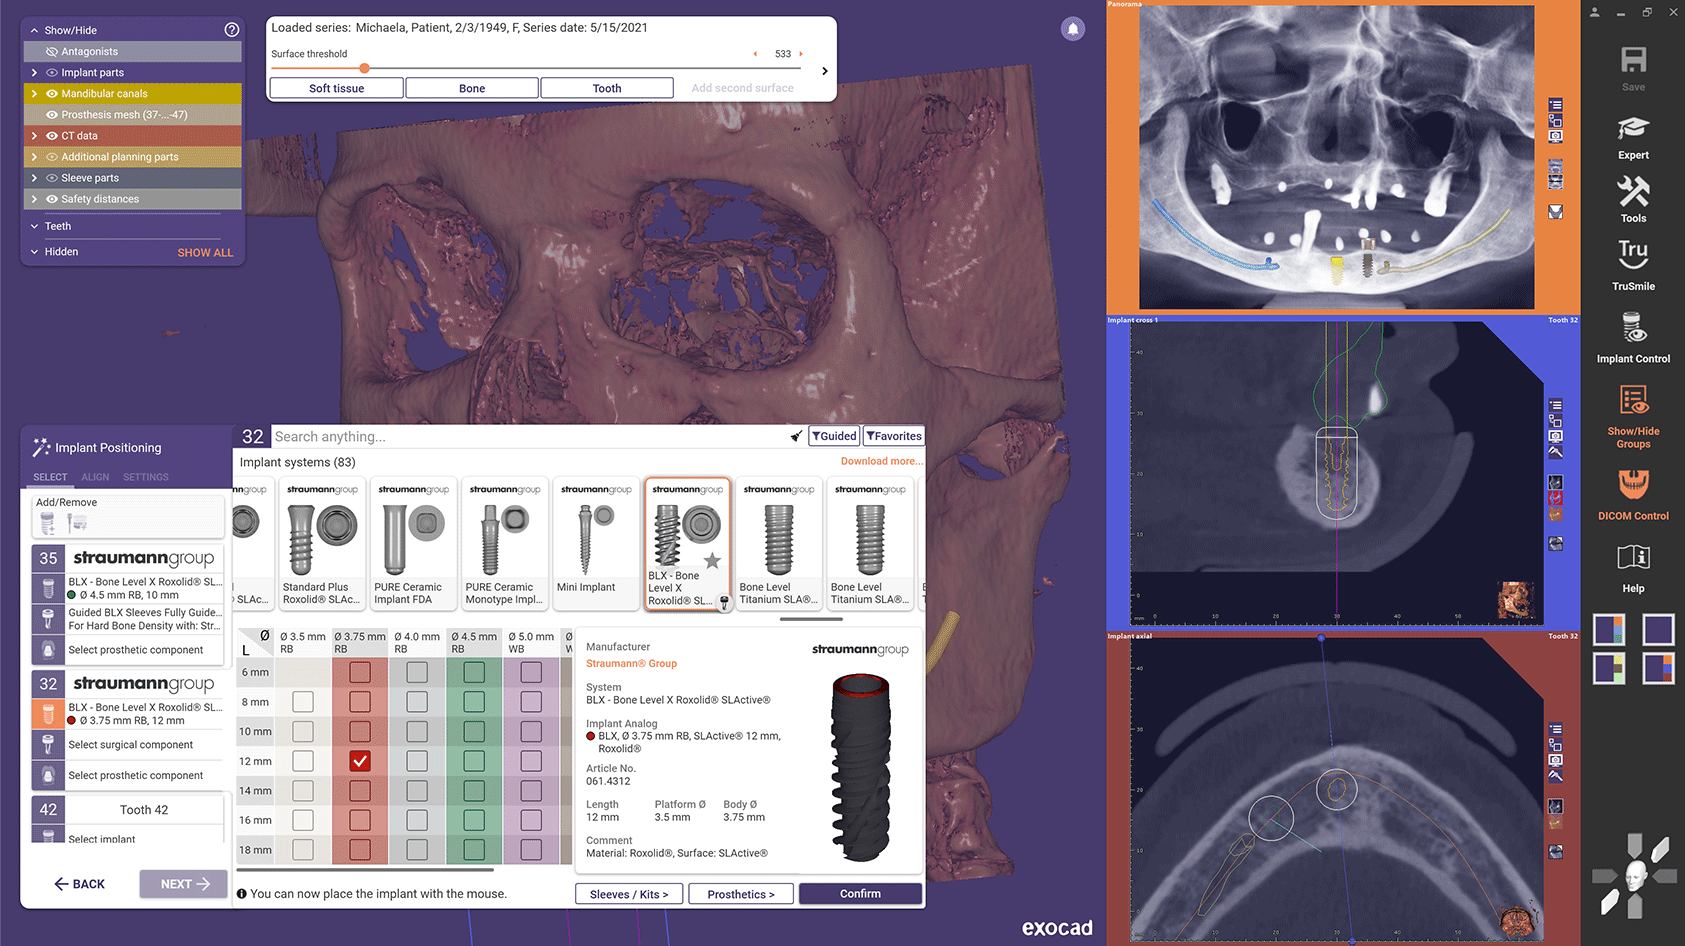This screenshot has height=946, width=1685.
Task: Toggle Additional planning parts visibility eye
Action: [52, 157]
